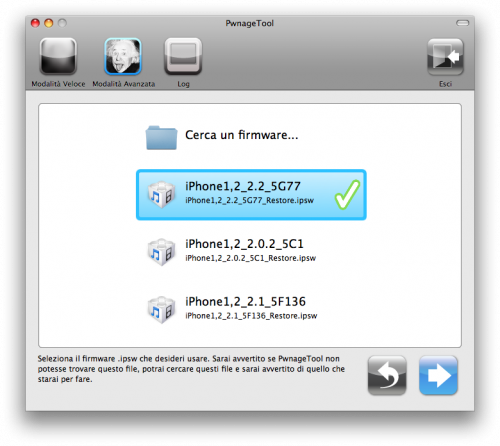Open the Log viewer icon
500x446 pixels.
tap(183, 56)
